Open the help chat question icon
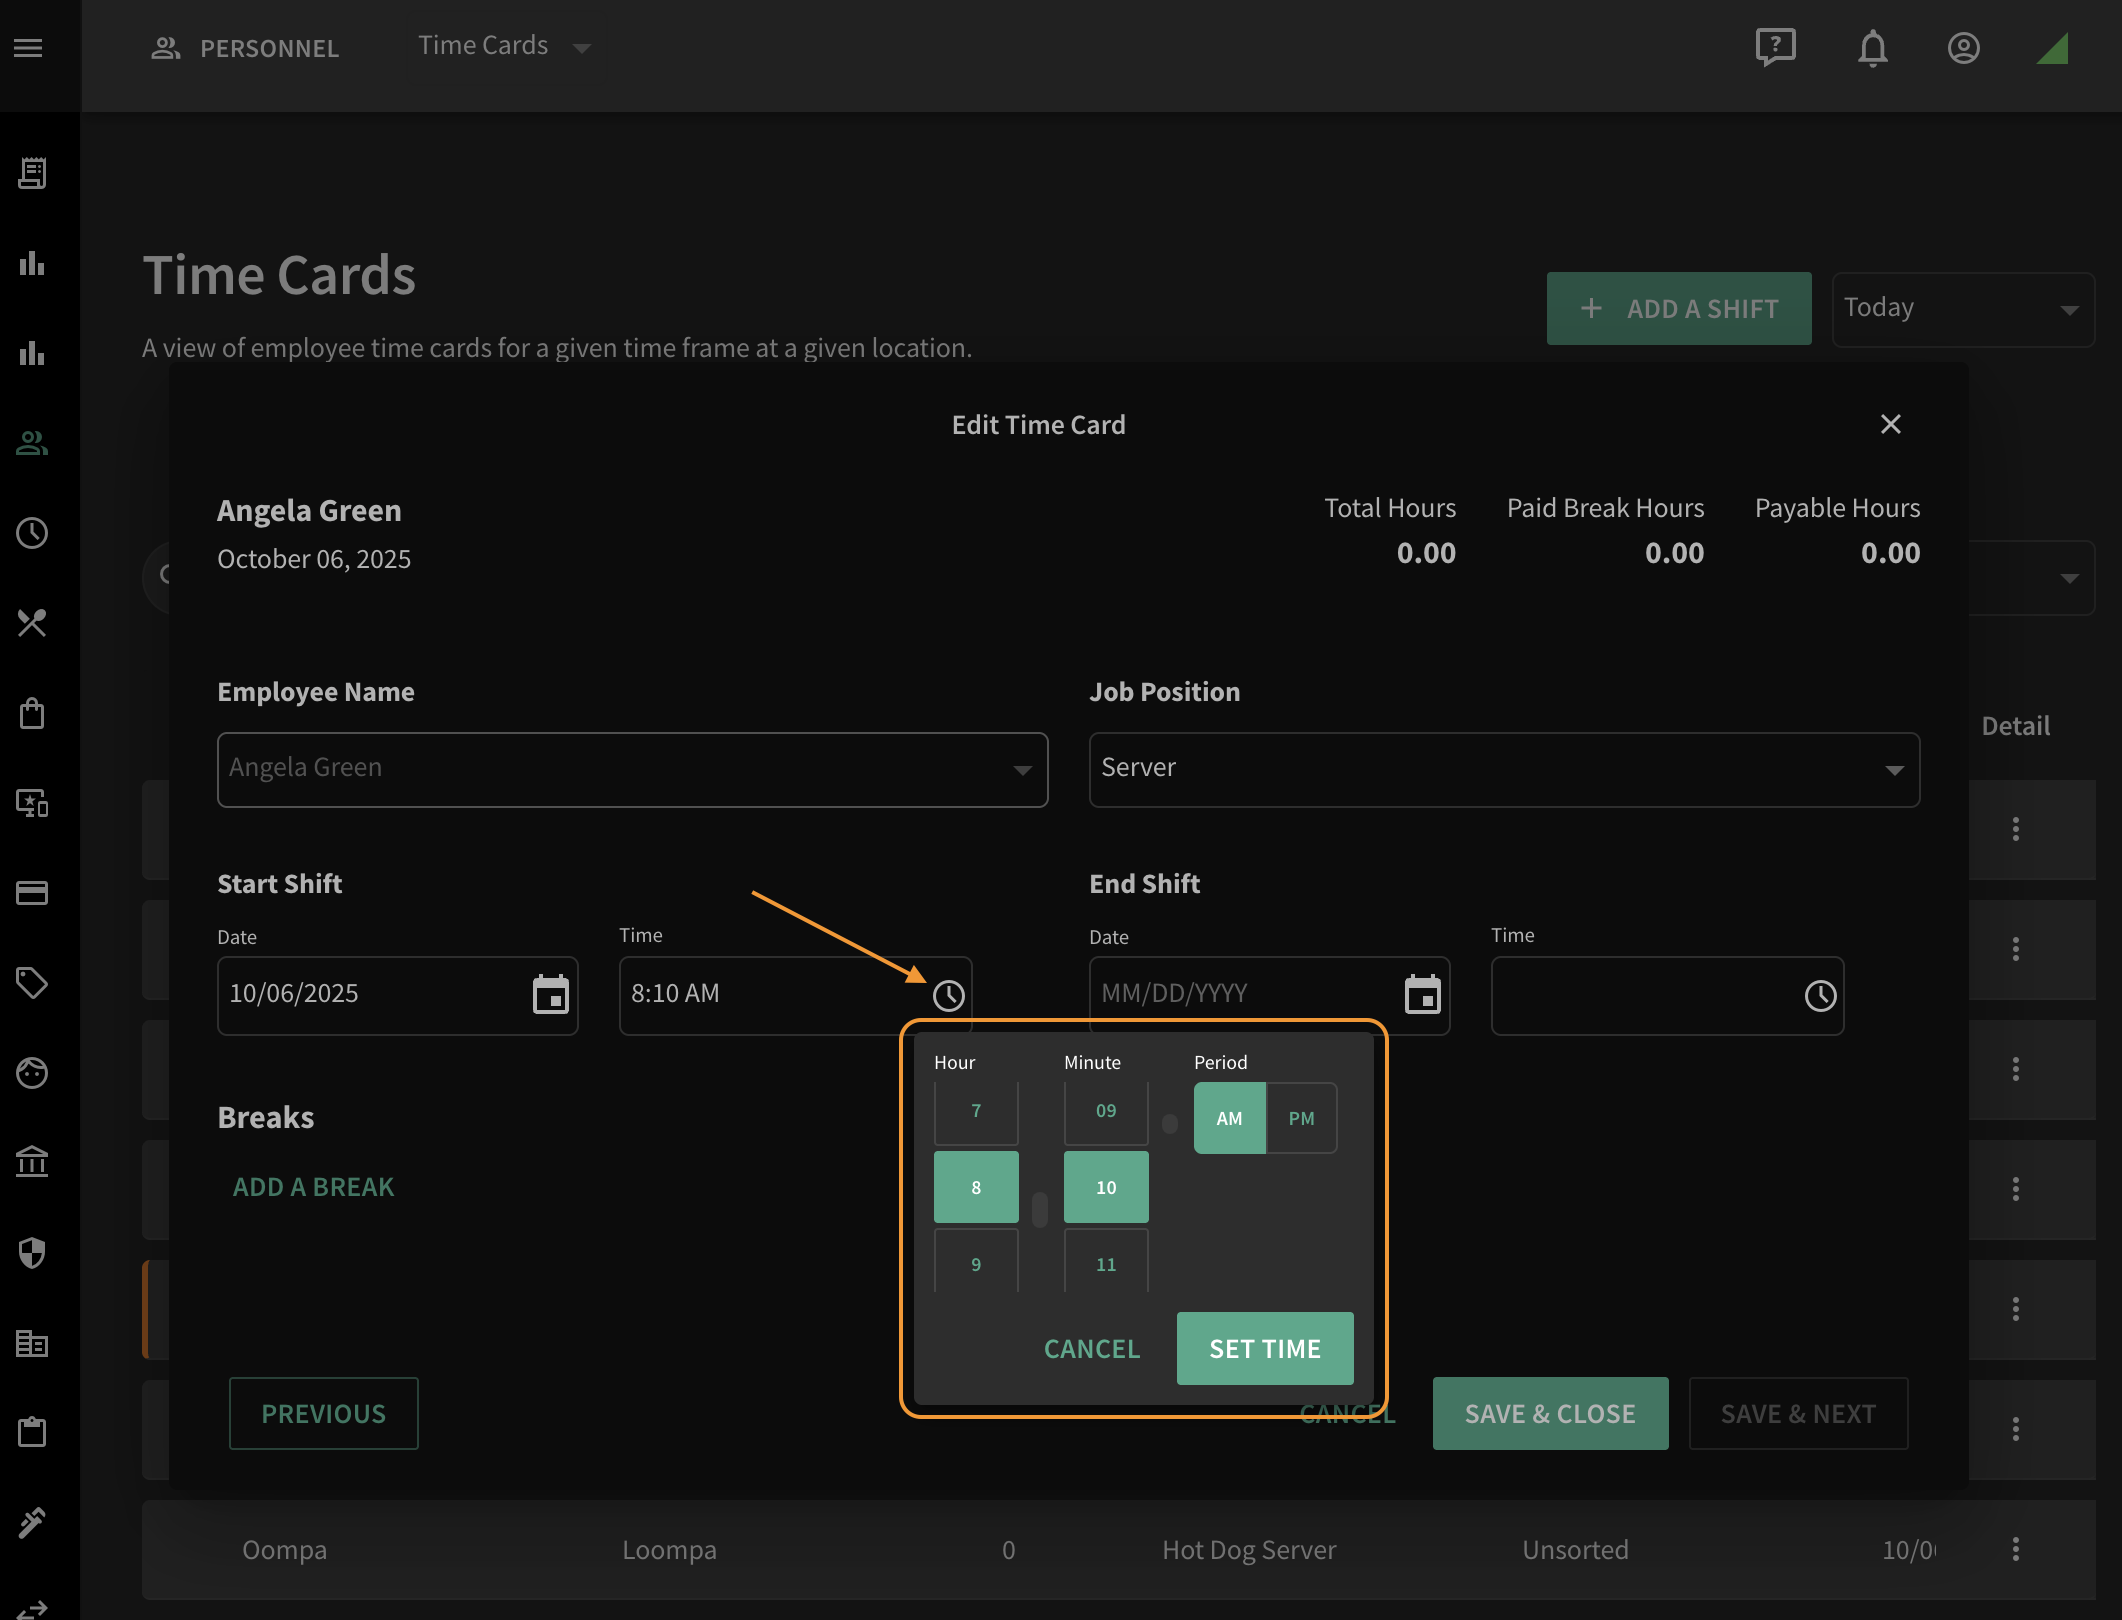This screenshot has height=1620, width=2122. point(1776,47)
